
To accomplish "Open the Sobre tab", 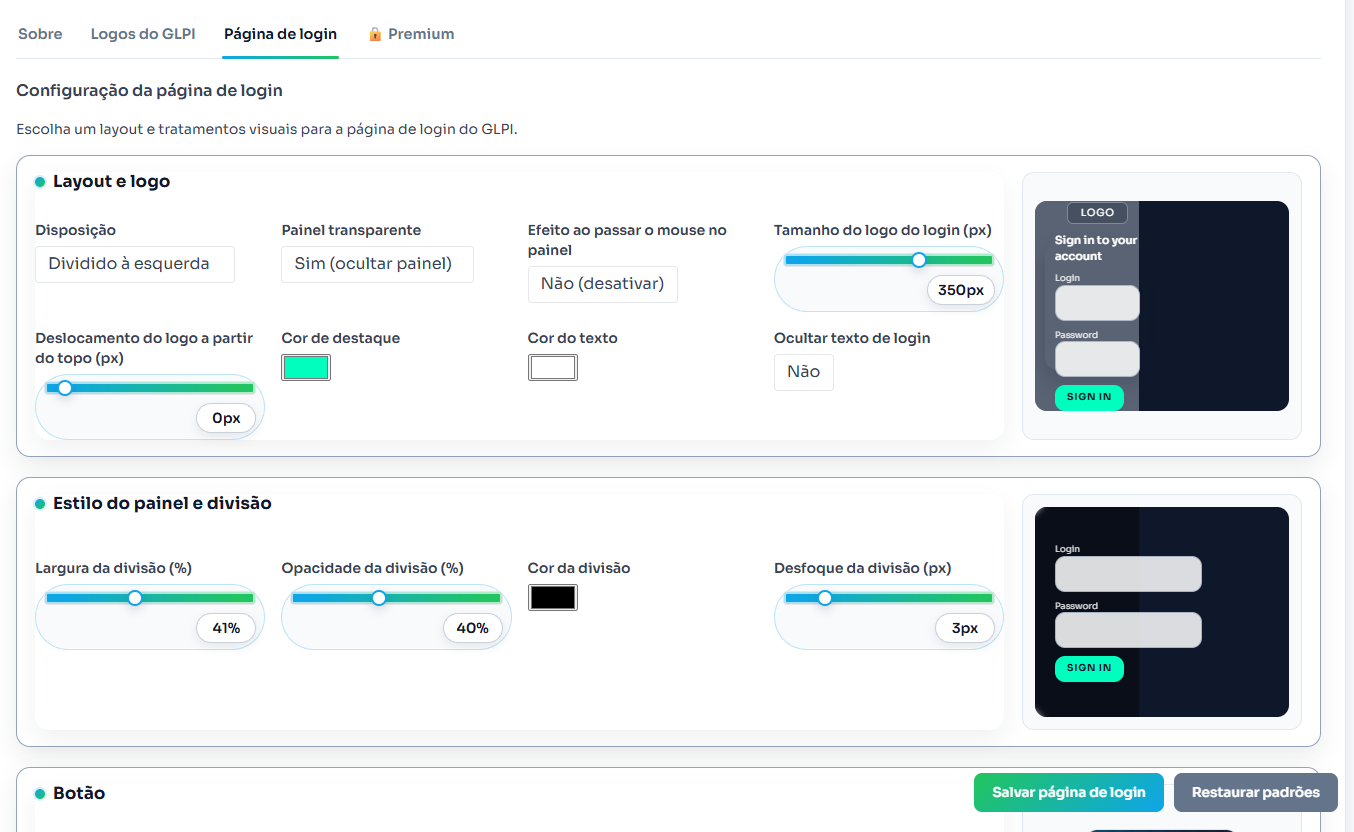I will pyautogui.click(x=40, y=34).
